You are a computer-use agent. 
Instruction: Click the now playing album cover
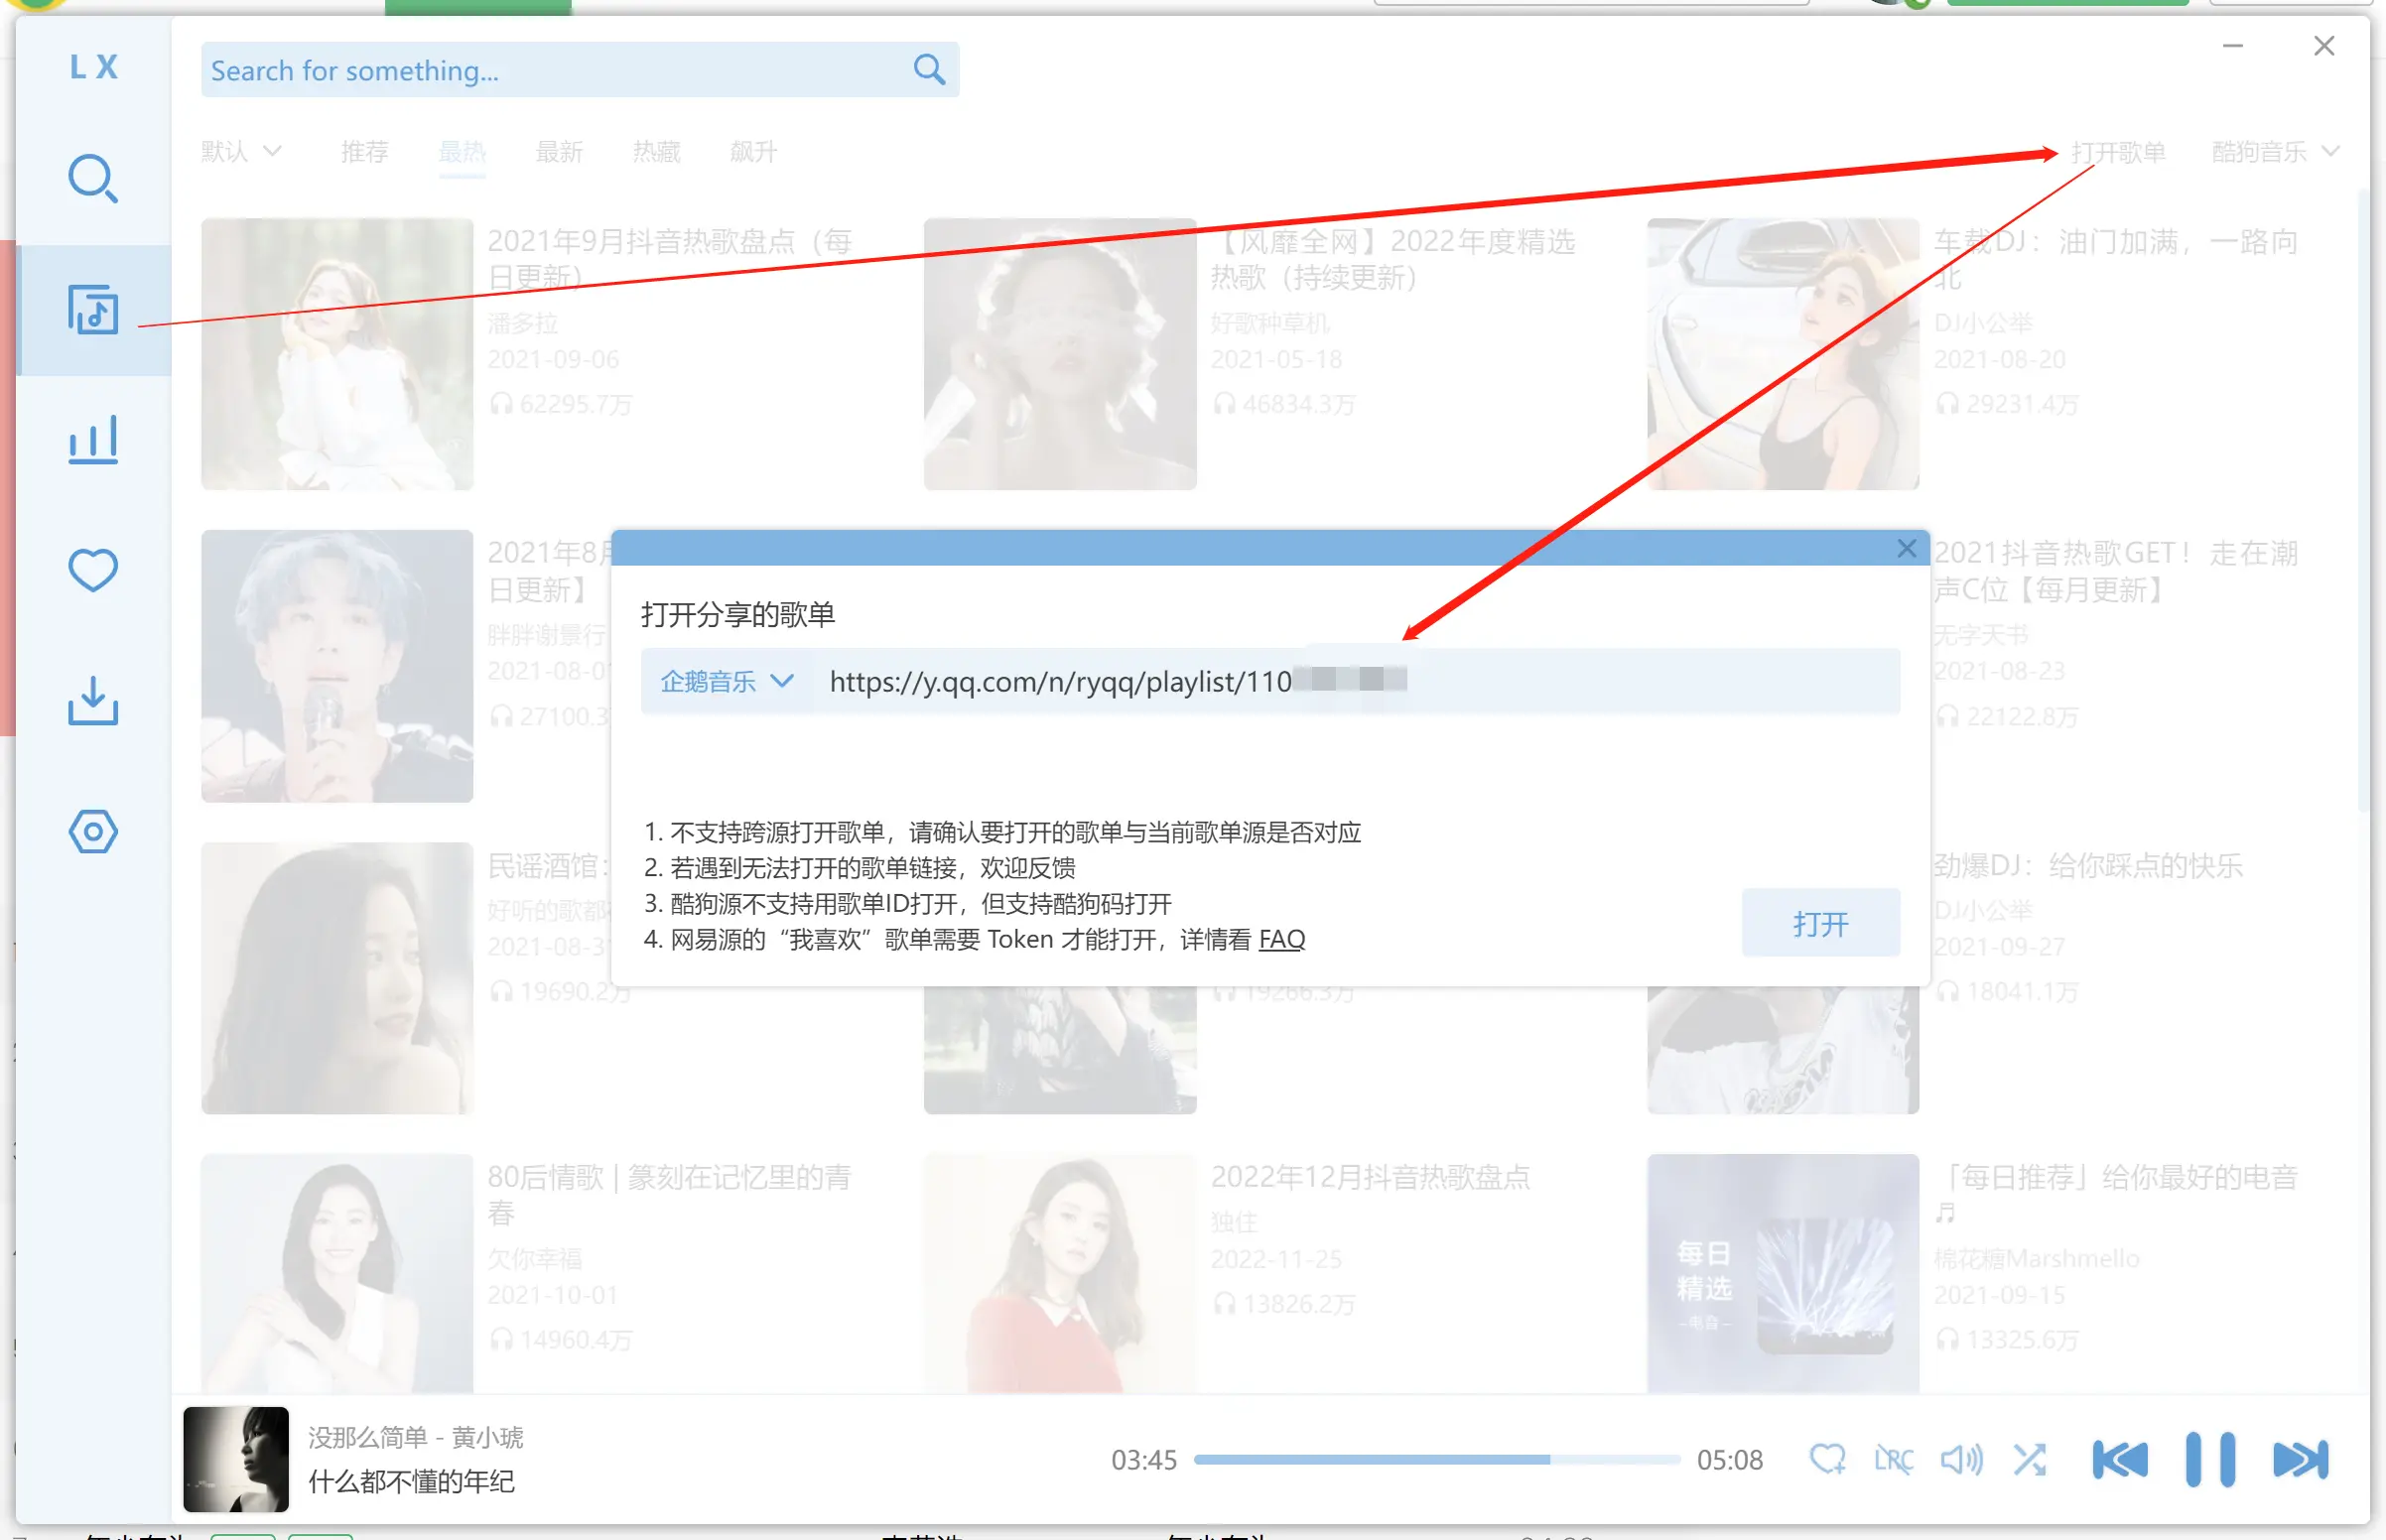pyautogui.click(x=235, y=1459)
